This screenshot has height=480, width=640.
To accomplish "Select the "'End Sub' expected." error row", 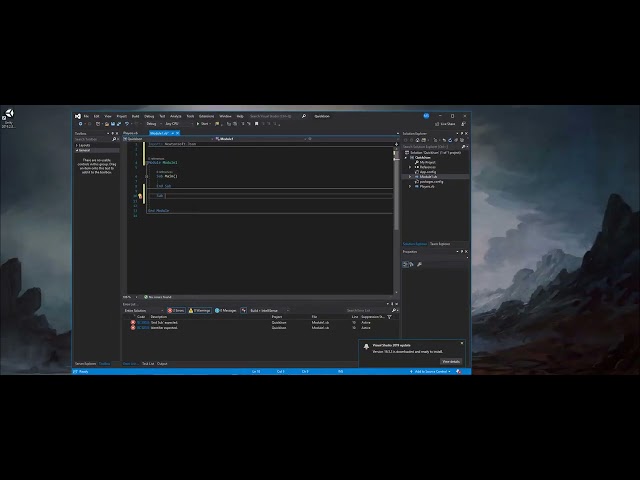I will click(259, 322).
